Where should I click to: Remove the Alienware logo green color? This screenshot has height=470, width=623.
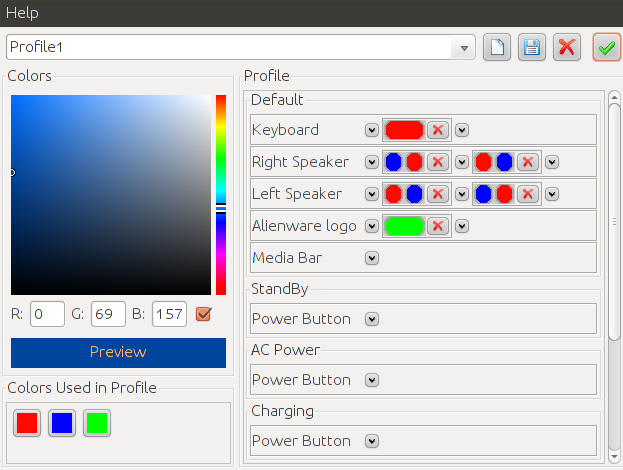[438, 226]
